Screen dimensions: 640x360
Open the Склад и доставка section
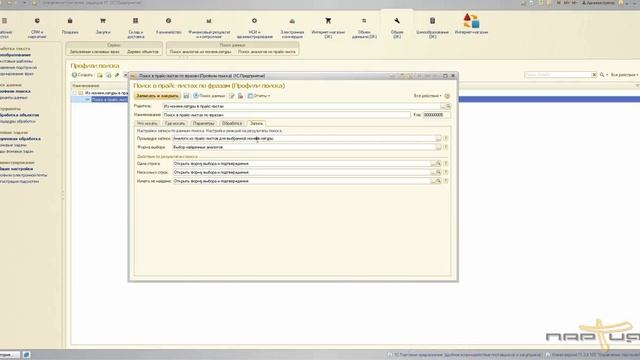click(x=136, y=27)
